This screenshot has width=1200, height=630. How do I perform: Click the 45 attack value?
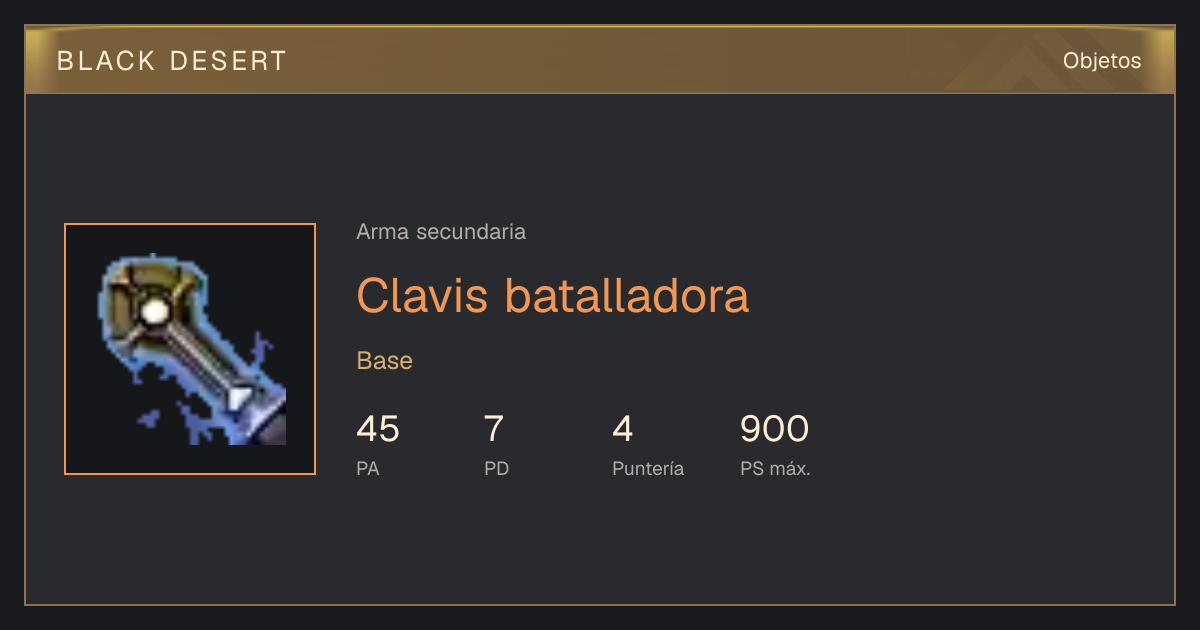[x=378, y=429]
